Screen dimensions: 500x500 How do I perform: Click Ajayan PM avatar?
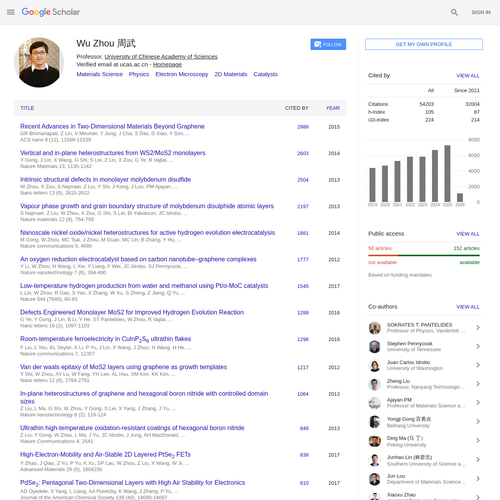point(375,403)
